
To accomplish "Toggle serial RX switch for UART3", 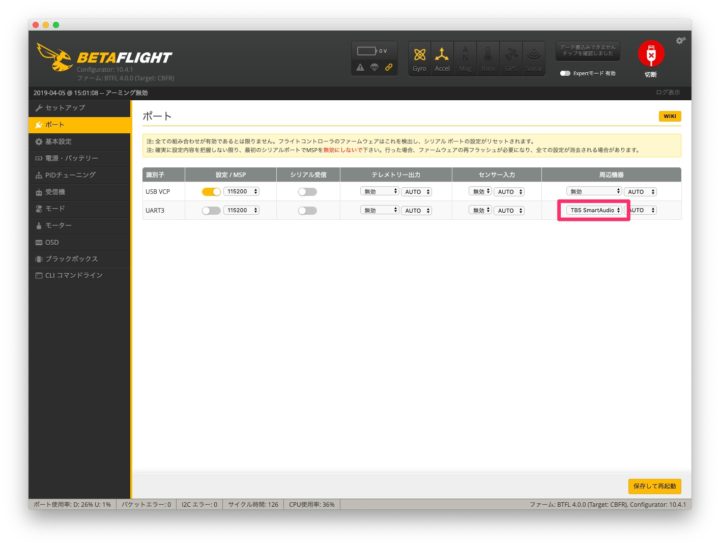I will point(307,210).
